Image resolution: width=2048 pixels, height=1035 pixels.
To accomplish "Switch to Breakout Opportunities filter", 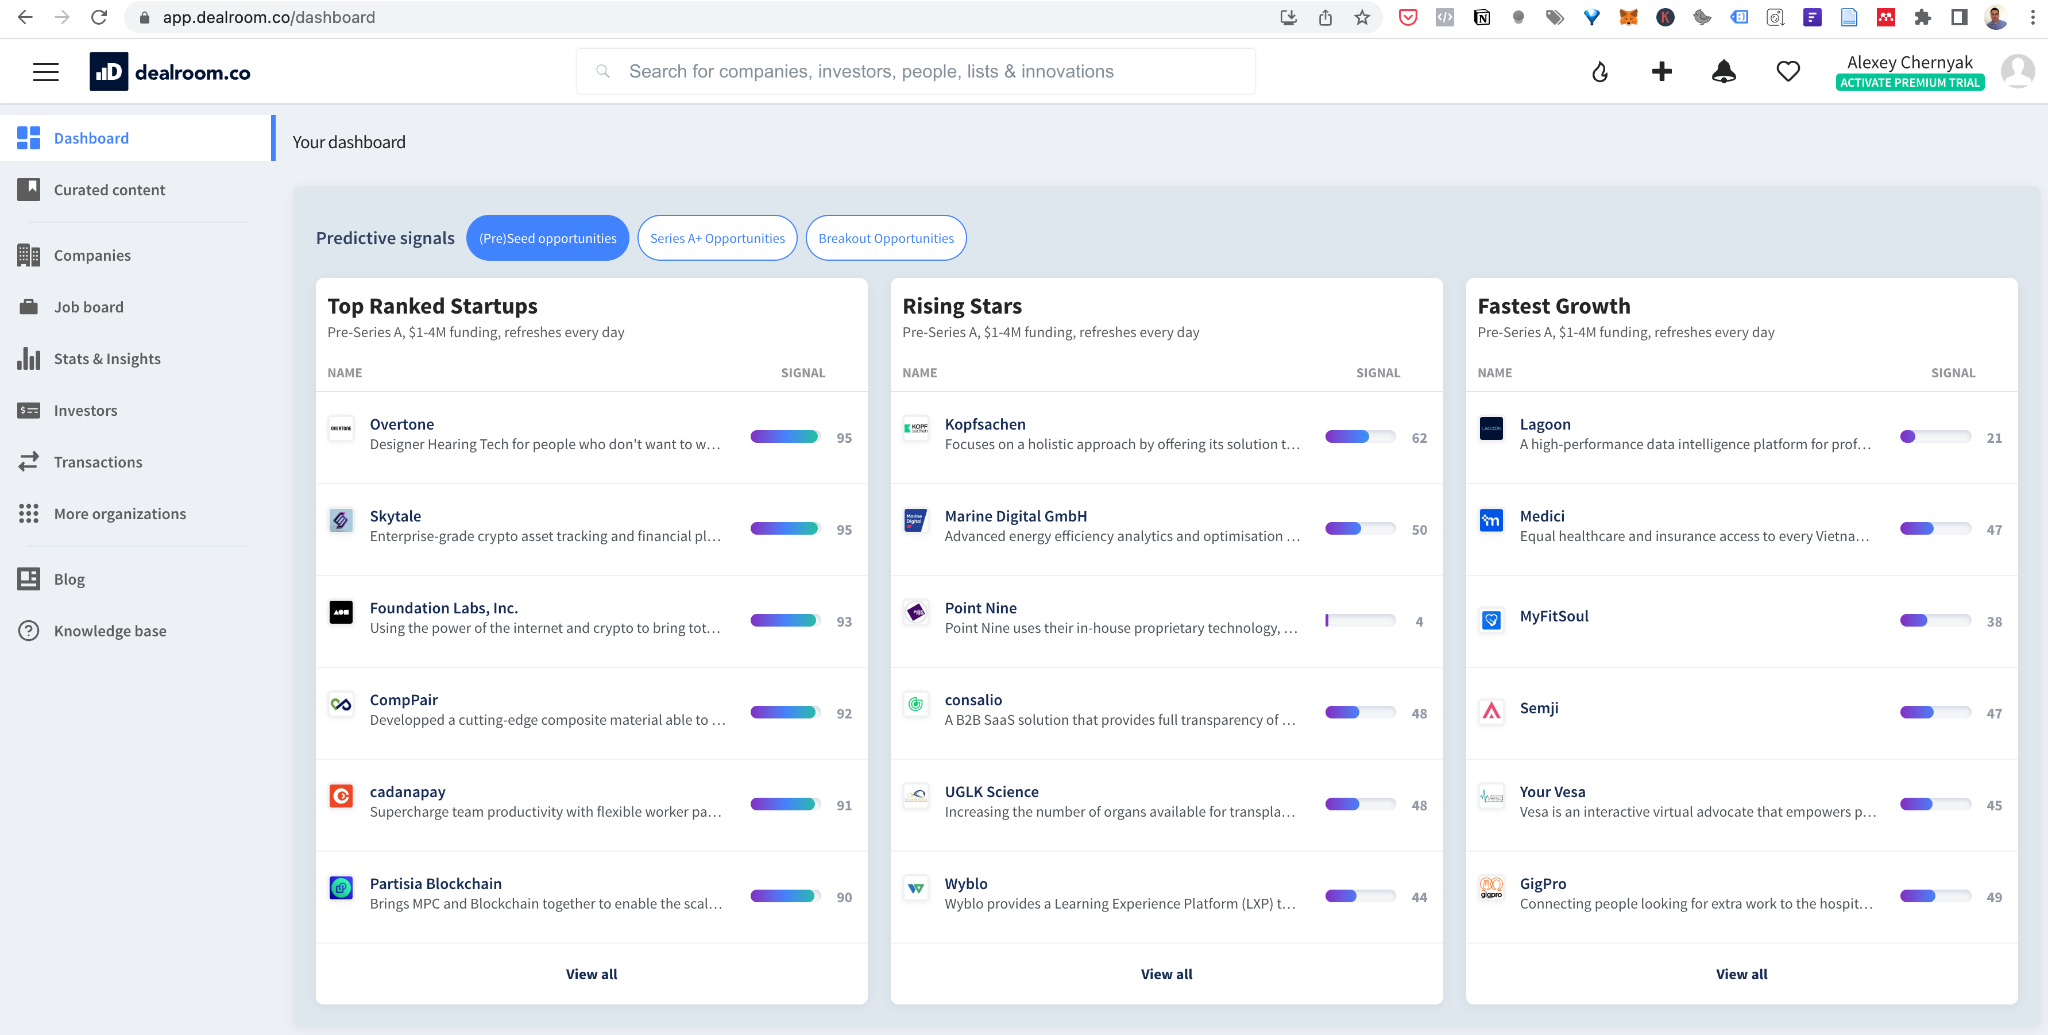I will pyautogui.click(x=886, y=238).
